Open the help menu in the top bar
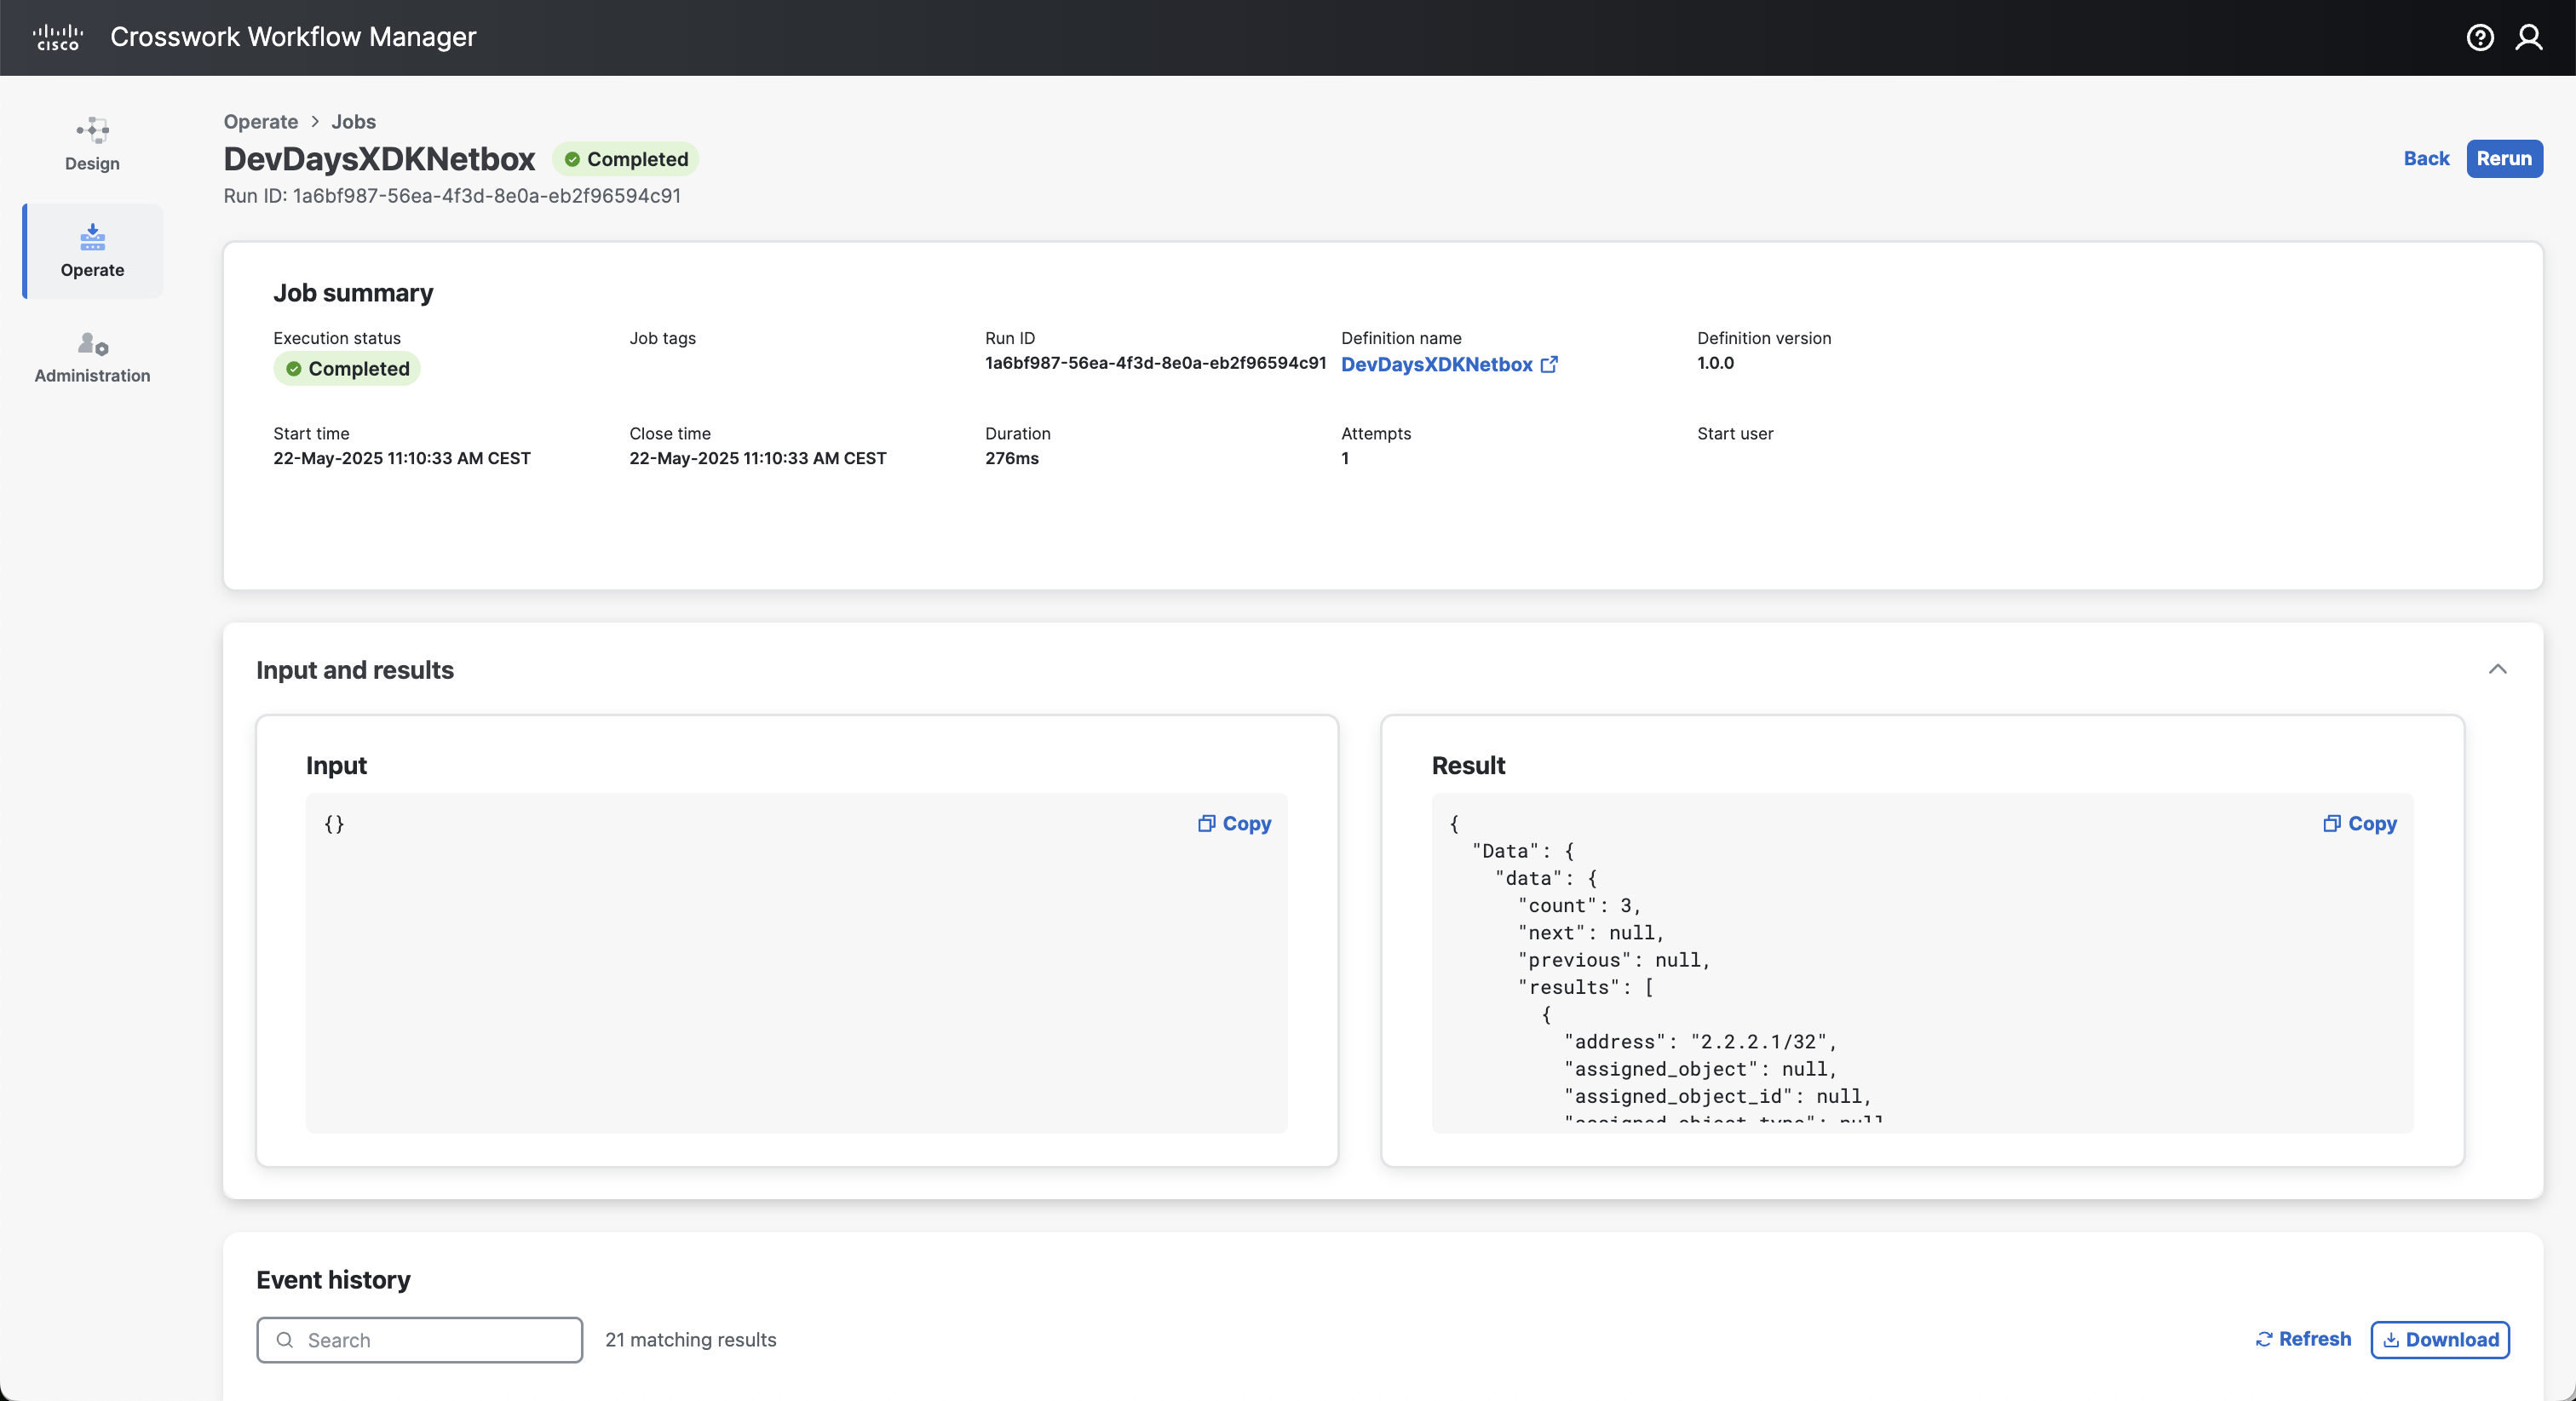 coord(2480,37)
